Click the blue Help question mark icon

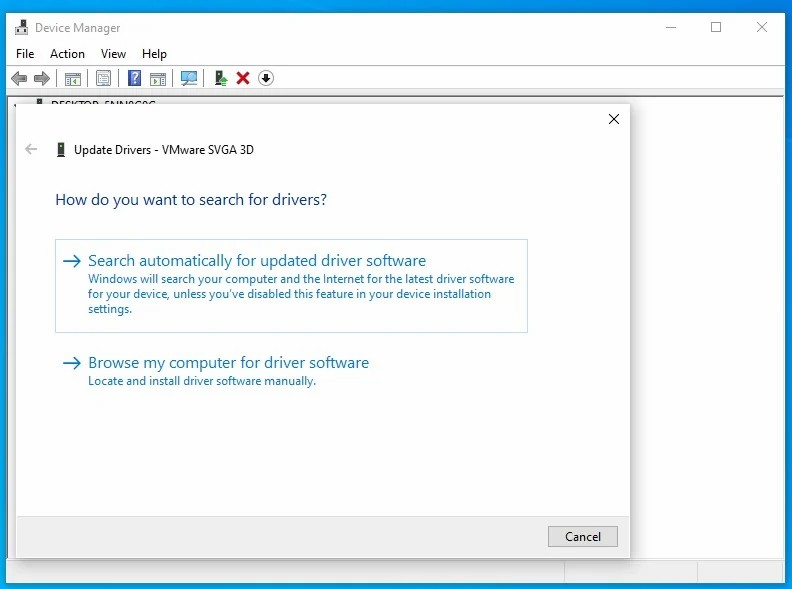point(134,78)
